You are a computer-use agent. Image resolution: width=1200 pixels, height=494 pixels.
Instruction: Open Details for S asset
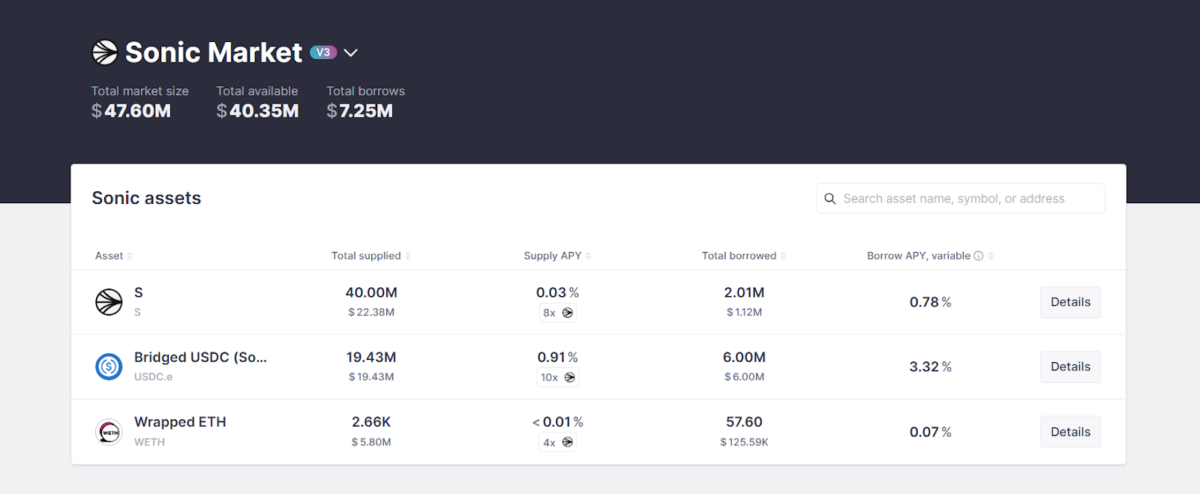tap(1070, 302)
